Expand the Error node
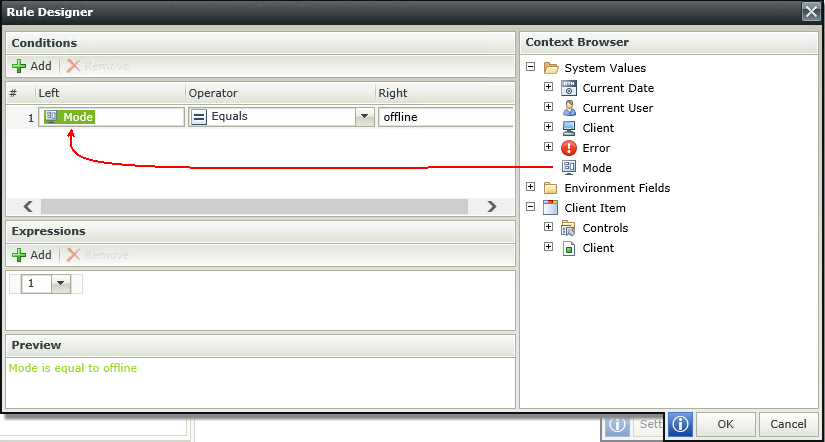 pos(548,147)
